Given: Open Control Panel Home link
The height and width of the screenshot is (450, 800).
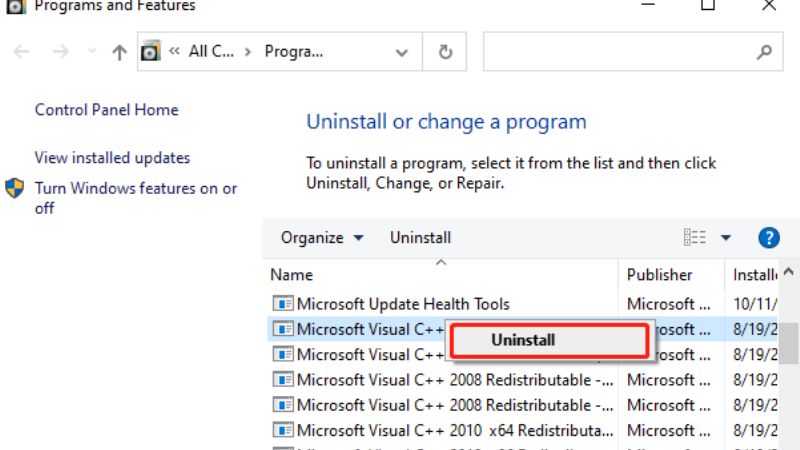Looking at the screenshot, I should (107, 110).
